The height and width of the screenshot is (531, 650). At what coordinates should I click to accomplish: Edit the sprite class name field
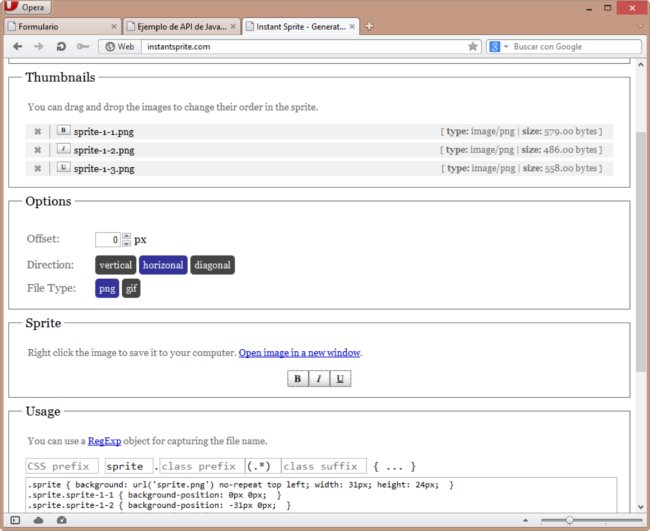pos(129,466)
